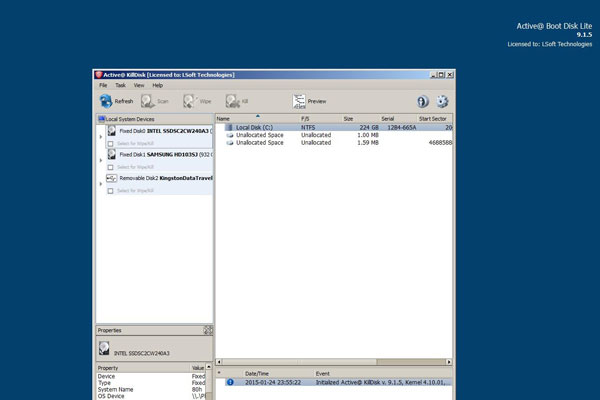Open the View menu
This screenshot has height=400, width=600.
click(139, 85)
